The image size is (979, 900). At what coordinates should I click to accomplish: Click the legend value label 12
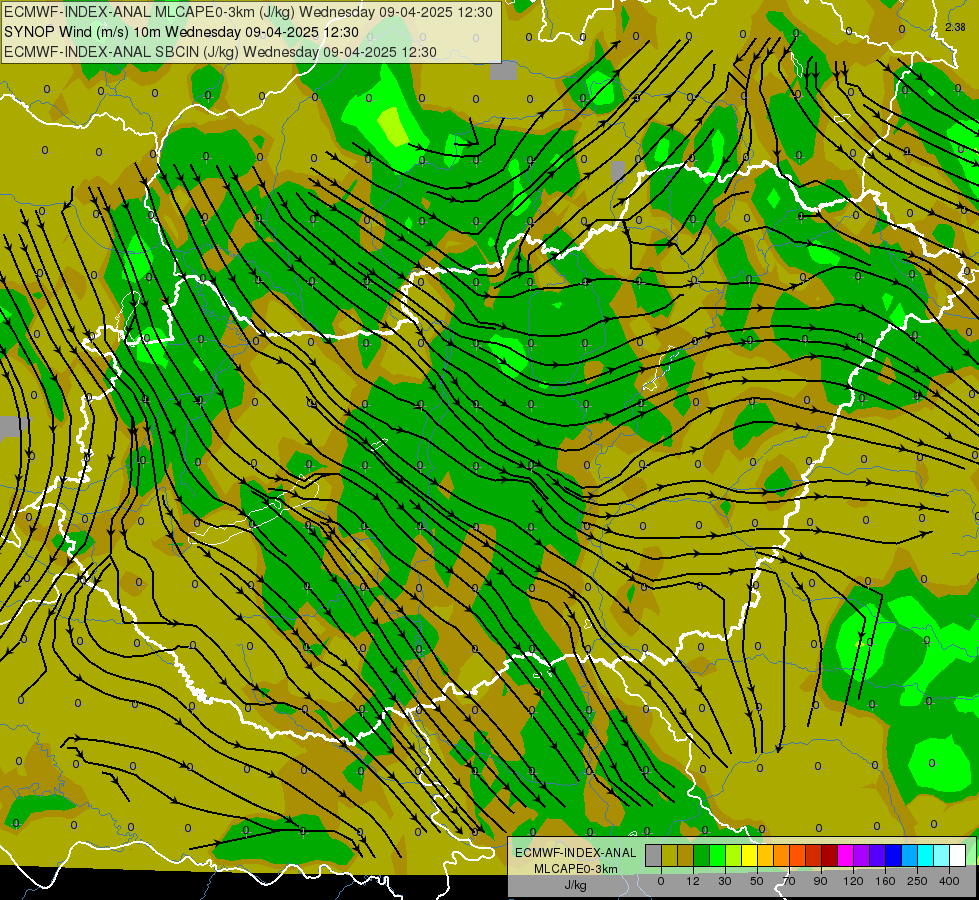(x=693, y=882)
